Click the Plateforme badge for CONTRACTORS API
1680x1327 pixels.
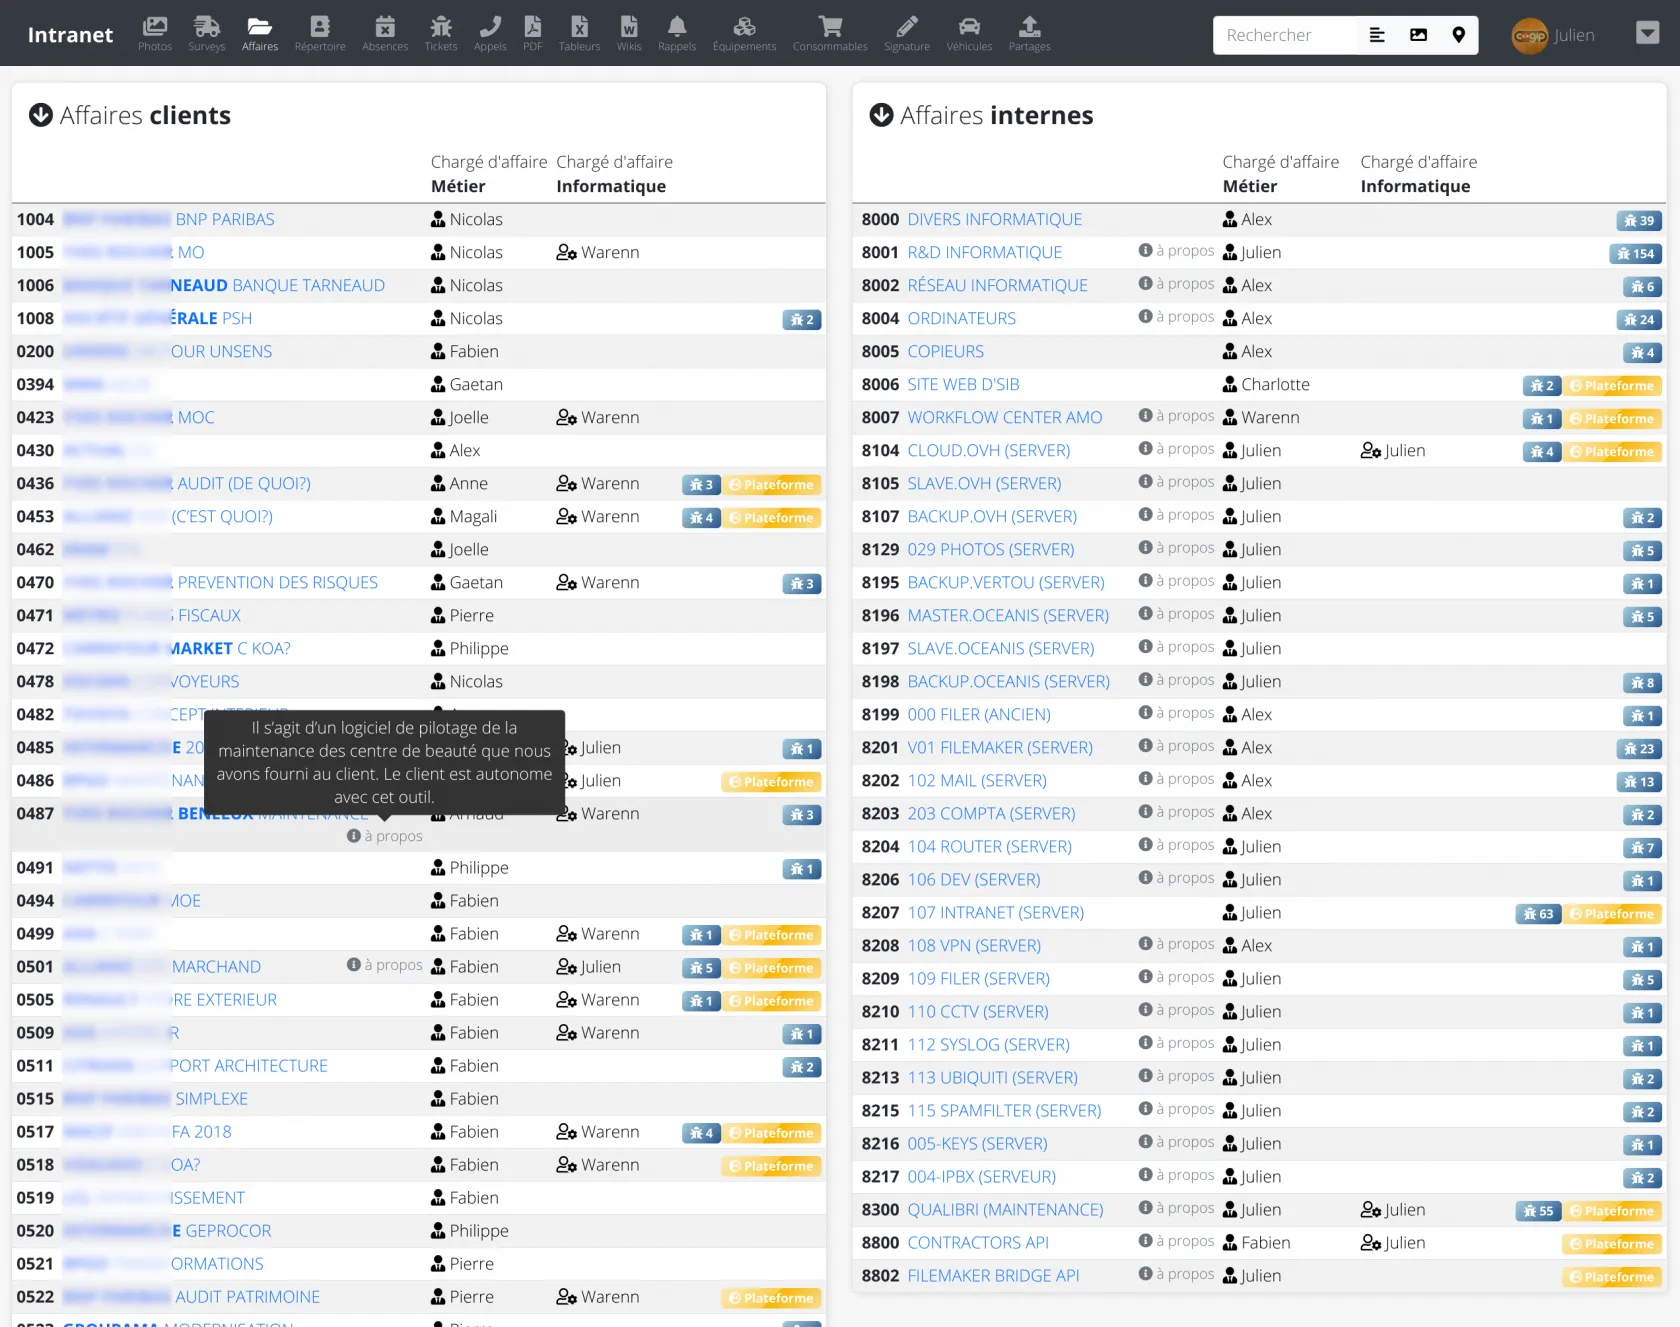click(1612, 1244)
